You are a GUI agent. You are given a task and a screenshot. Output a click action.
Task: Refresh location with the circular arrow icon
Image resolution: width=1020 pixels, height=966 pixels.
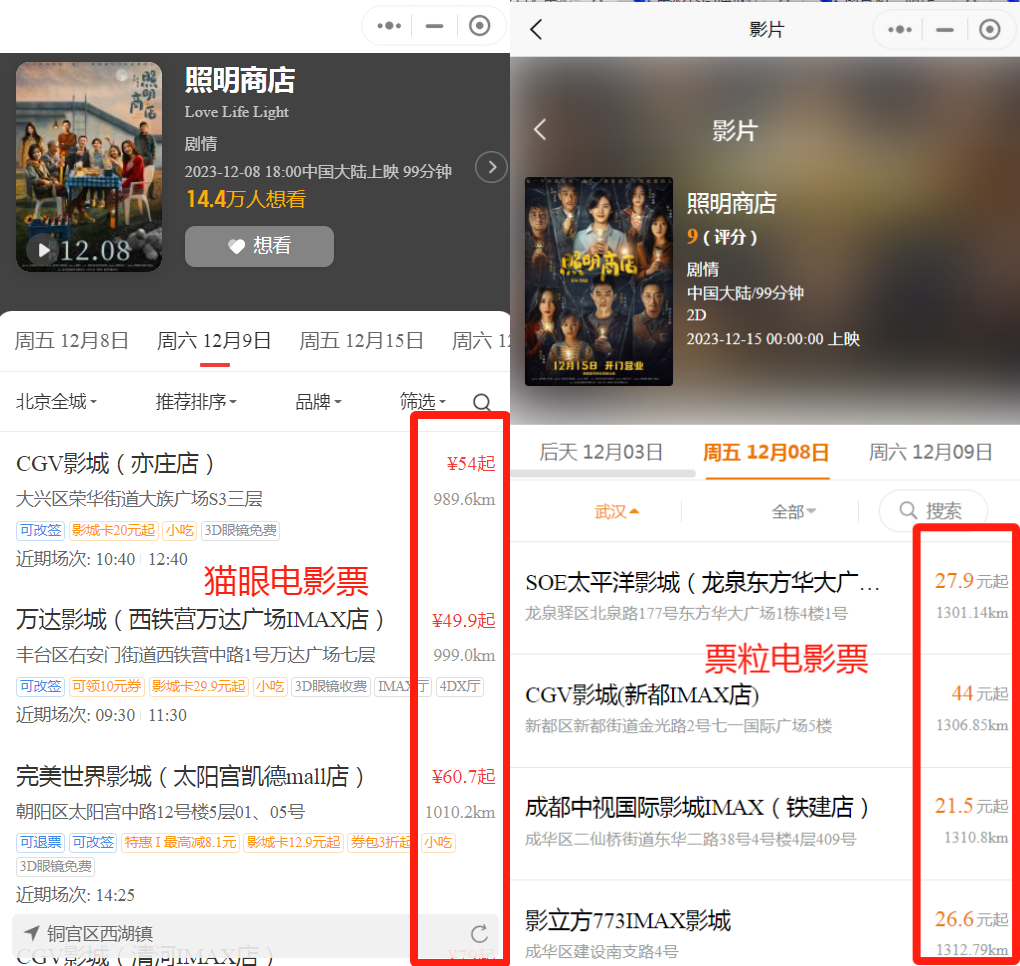pyautogui.click(x=479, y=933)
